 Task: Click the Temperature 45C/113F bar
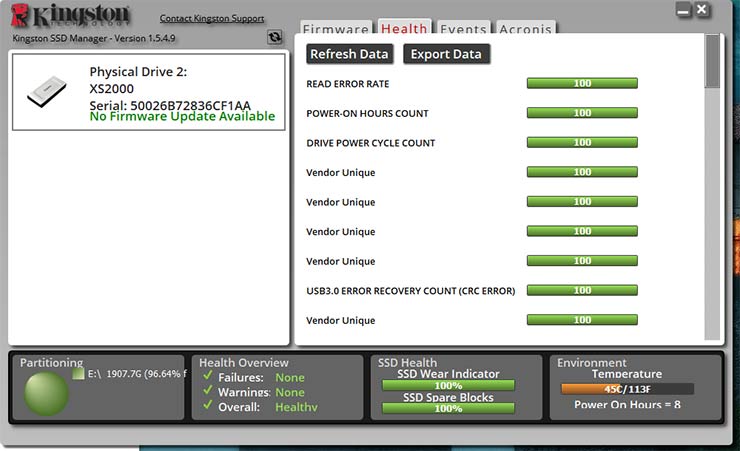pos(627,390)
